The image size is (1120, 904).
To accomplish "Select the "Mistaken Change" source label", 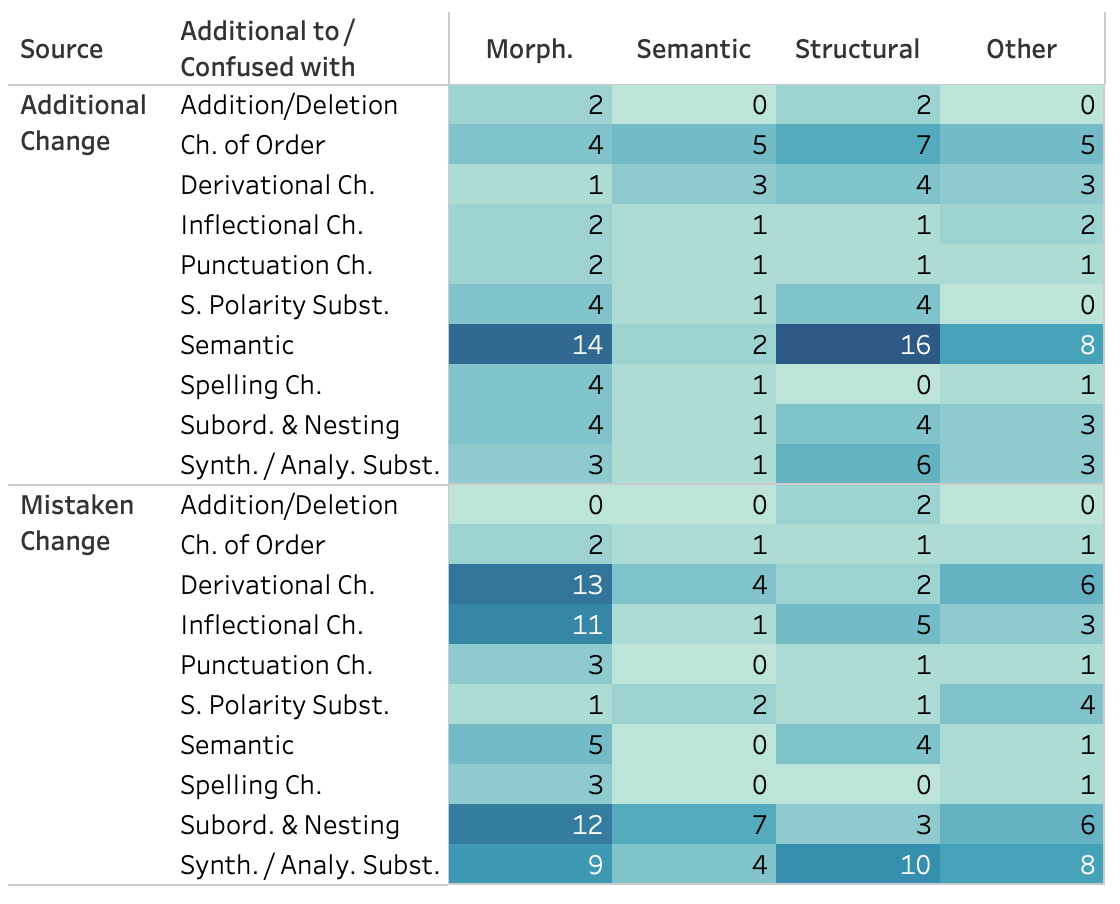I will point(77,523).
